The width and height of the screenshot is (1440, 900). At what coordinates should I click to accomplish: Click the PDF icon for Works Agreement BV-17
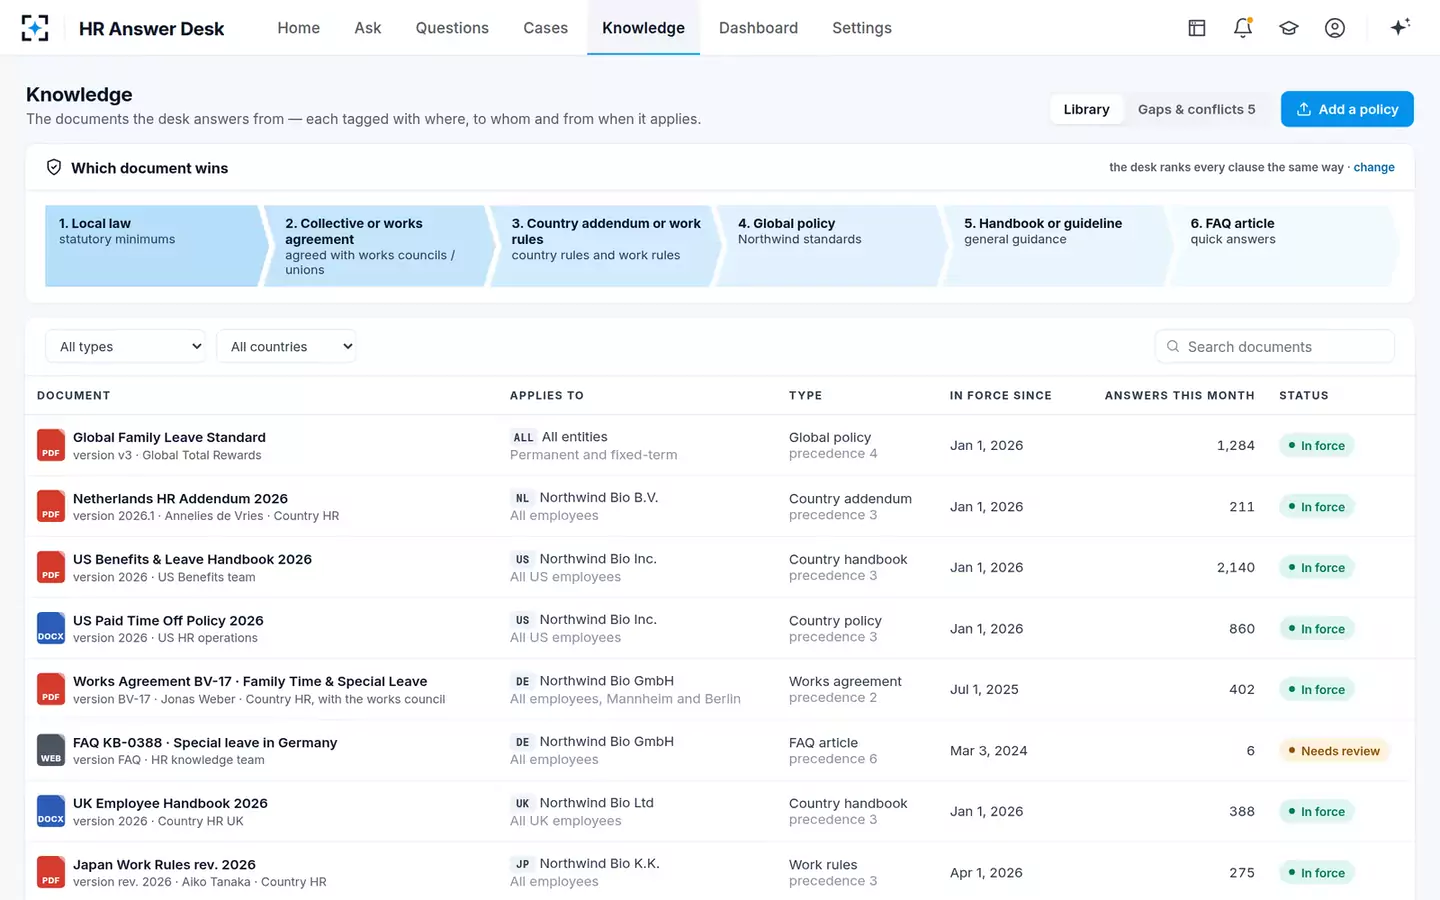(51, 689)
